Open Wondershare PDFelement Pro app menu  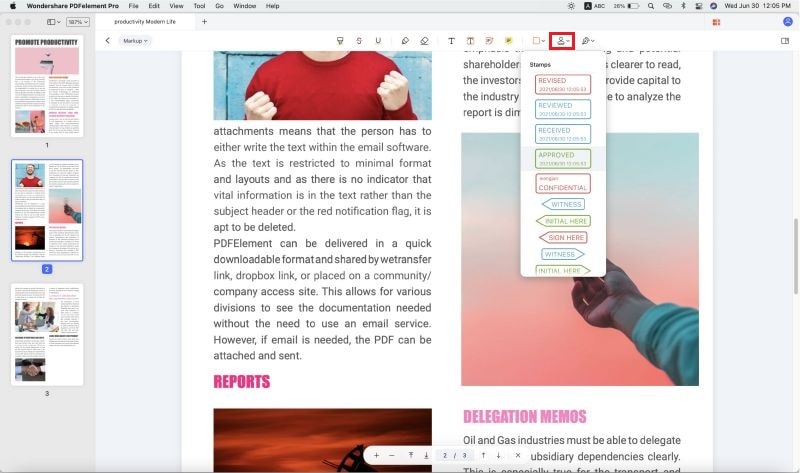click(72, 6)
